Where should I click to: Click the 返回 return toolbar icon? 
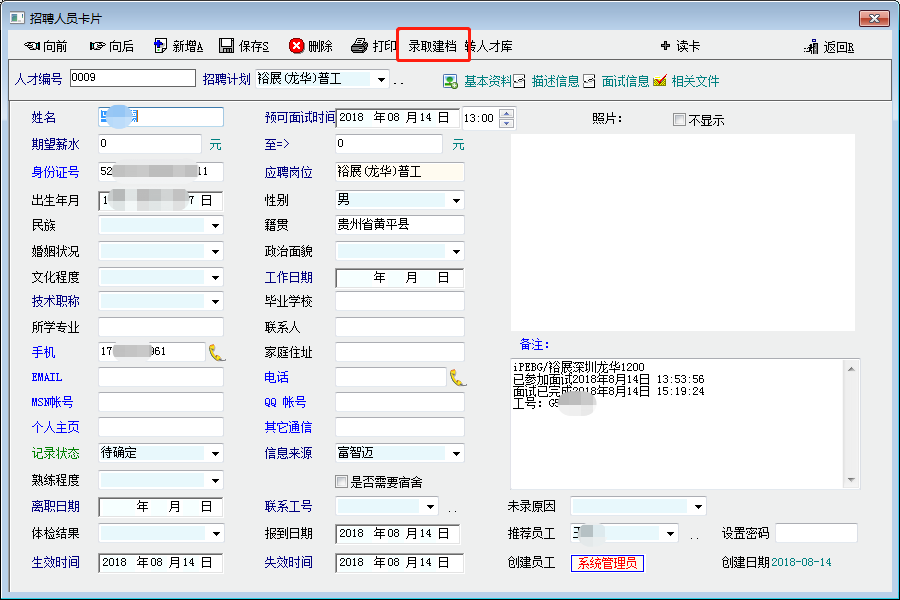[812, 47]
